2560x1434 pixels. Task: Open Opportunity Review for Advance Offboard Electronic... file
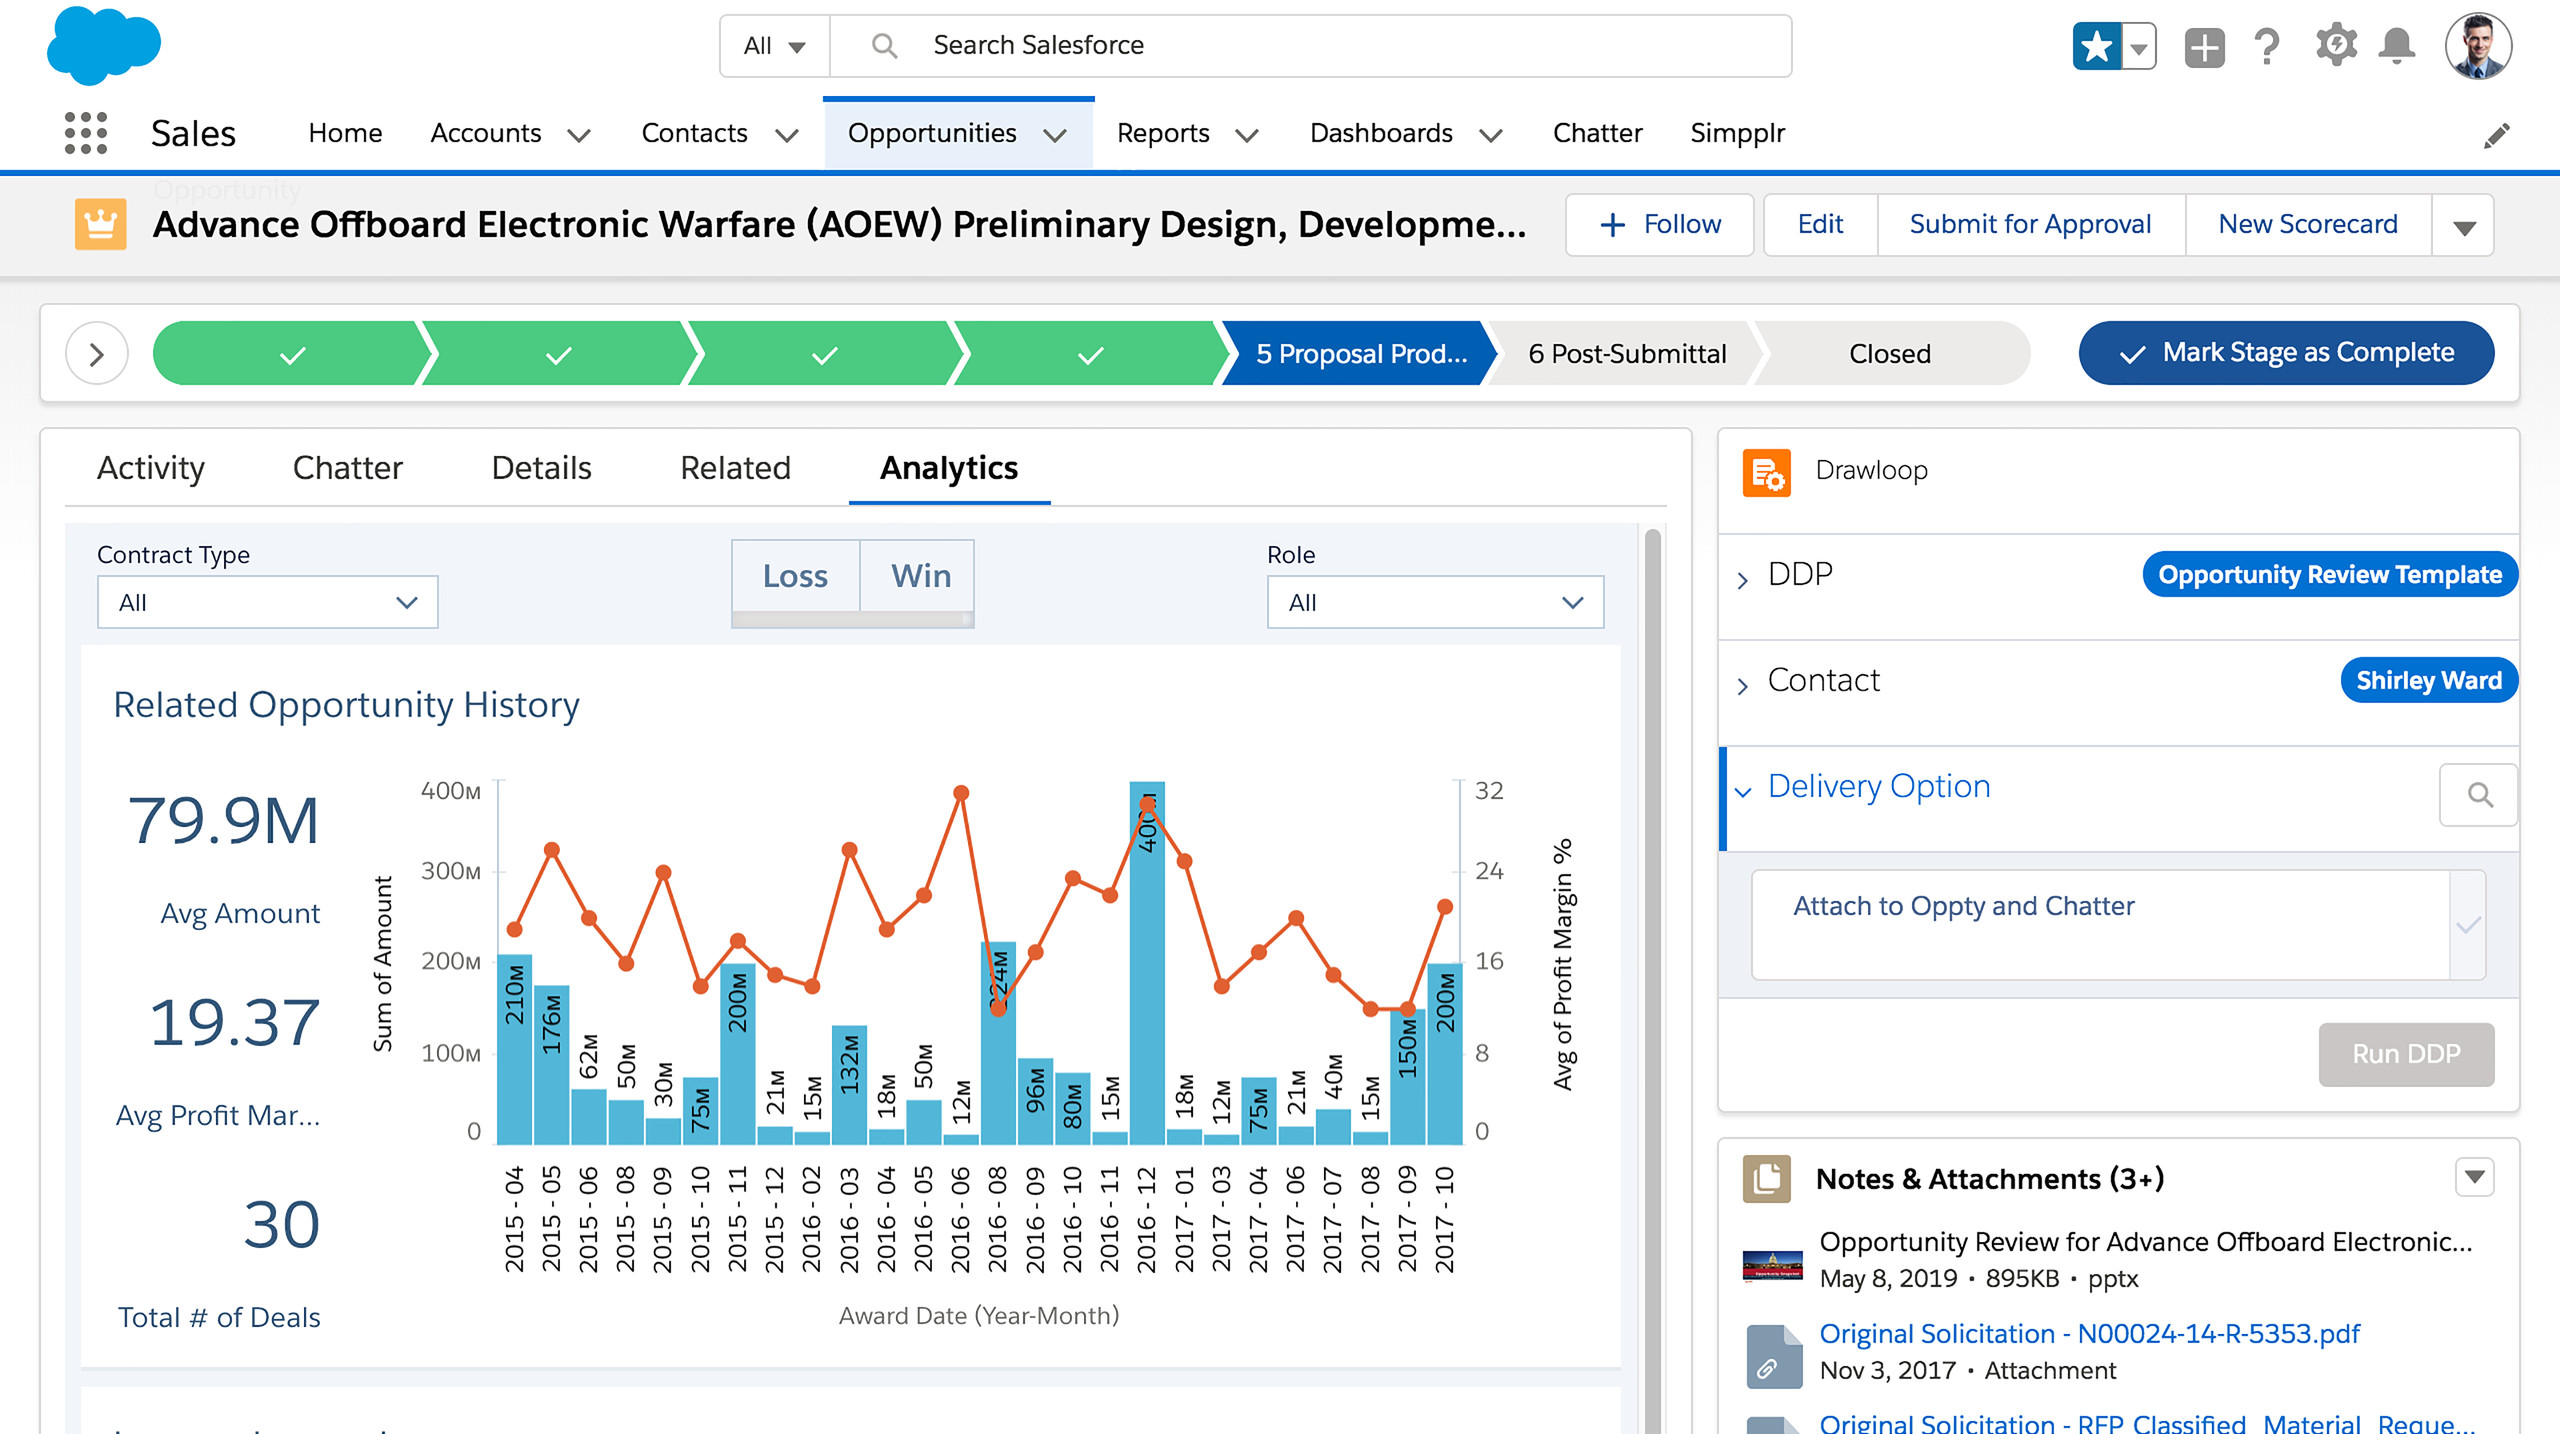[x=2145, y=1242]
